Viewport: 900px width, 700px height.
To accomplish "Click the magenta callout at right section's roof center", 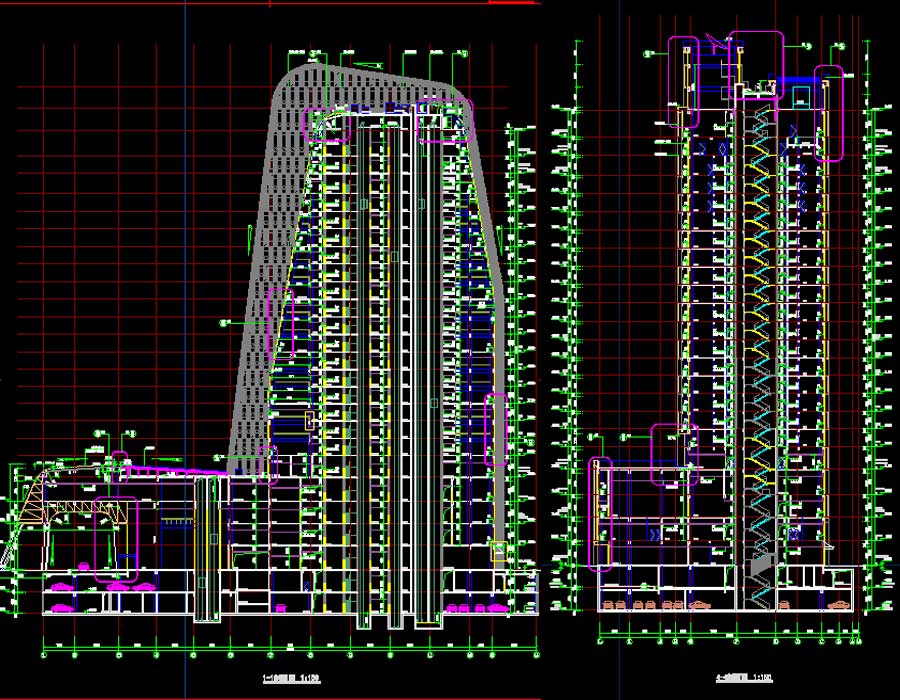I will pos(755,63).
